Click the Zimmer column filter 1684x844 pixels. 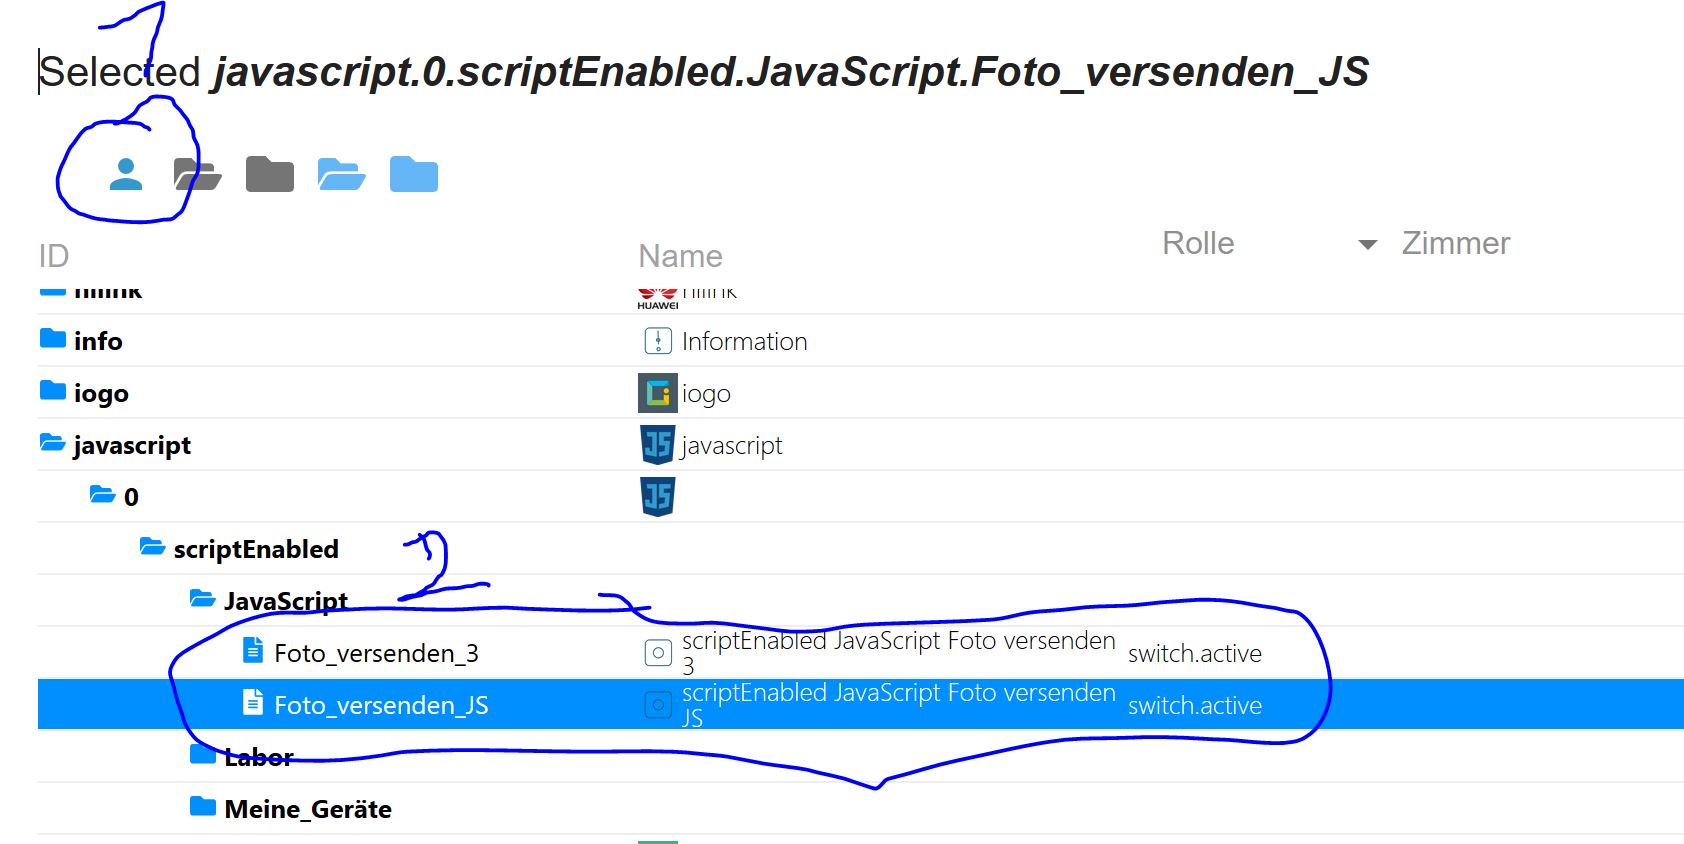(x=1455, y=243)
